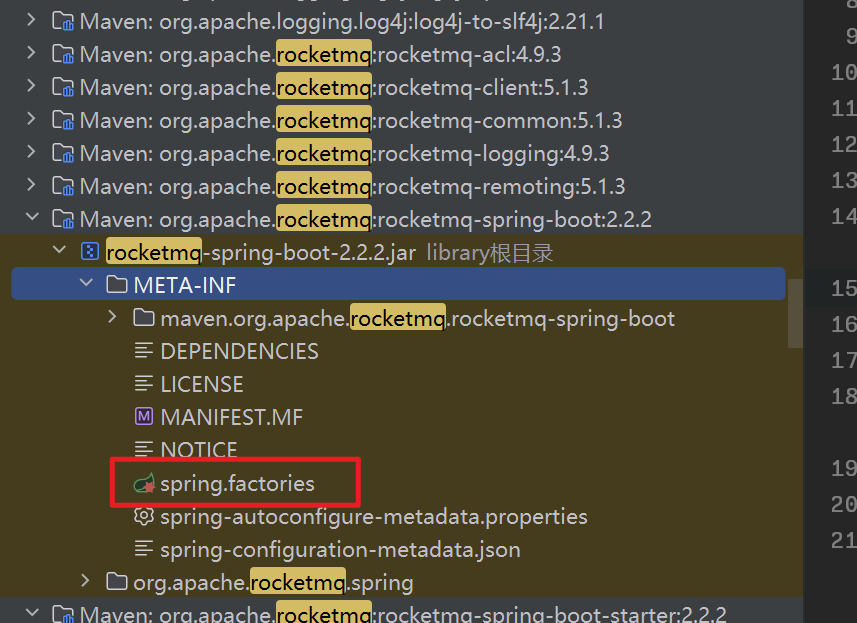The image size is (857, 623).
Task: Select the LICENSE file
Action: coord(200,384)
